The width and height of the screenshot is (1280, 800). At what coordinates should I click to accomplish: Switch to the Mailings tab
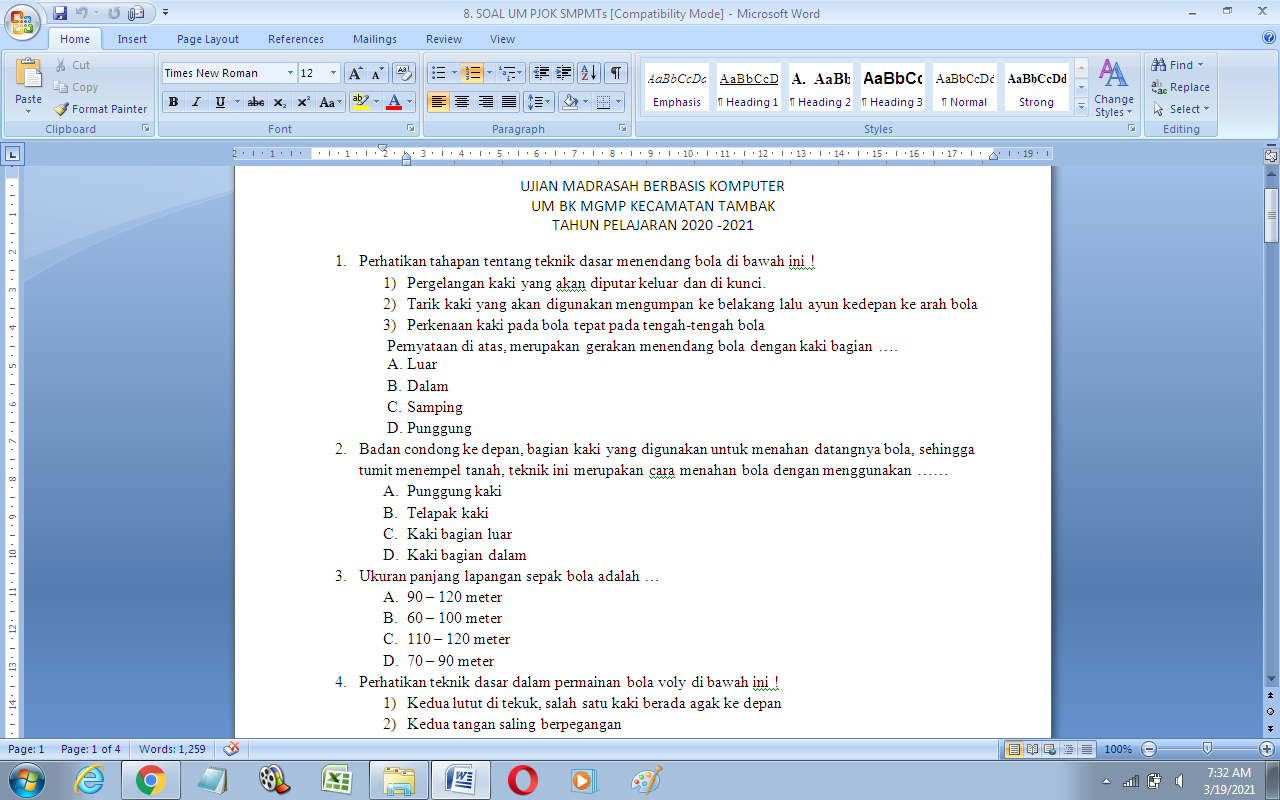point(375,39)
